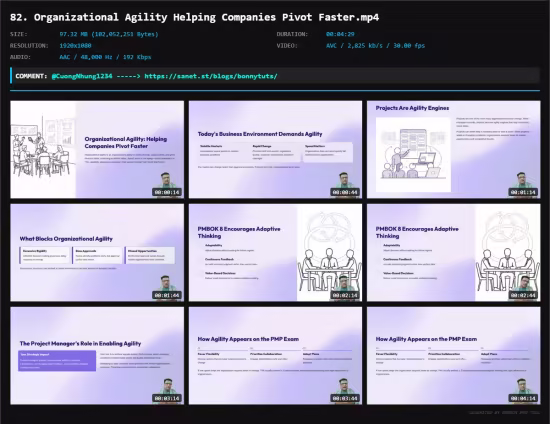The width and height of the screenshot is (550, 424).
Task: Click the 00:01:14 timestamp badge
Action: tap(523, 192)
